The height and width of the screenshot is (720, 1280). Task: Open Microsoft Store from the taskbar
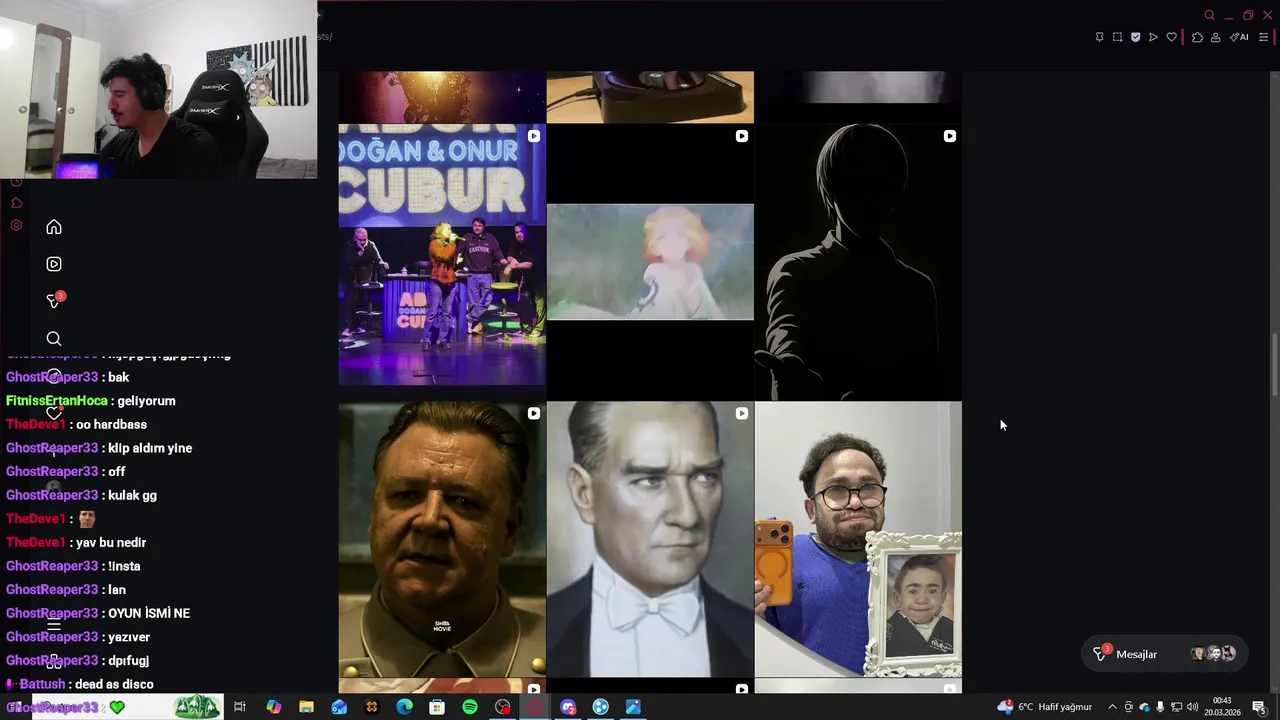pos(437,707)
